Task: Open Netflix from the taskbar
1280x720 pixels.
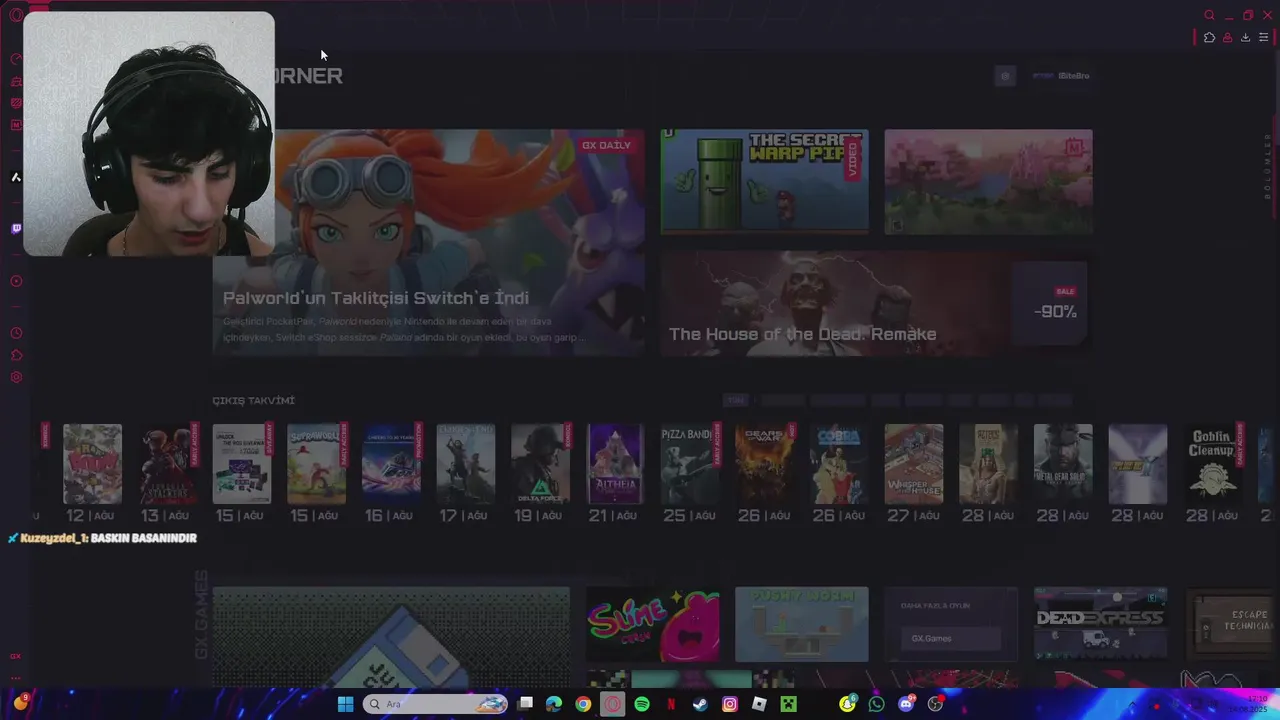Action: point(671,704)
